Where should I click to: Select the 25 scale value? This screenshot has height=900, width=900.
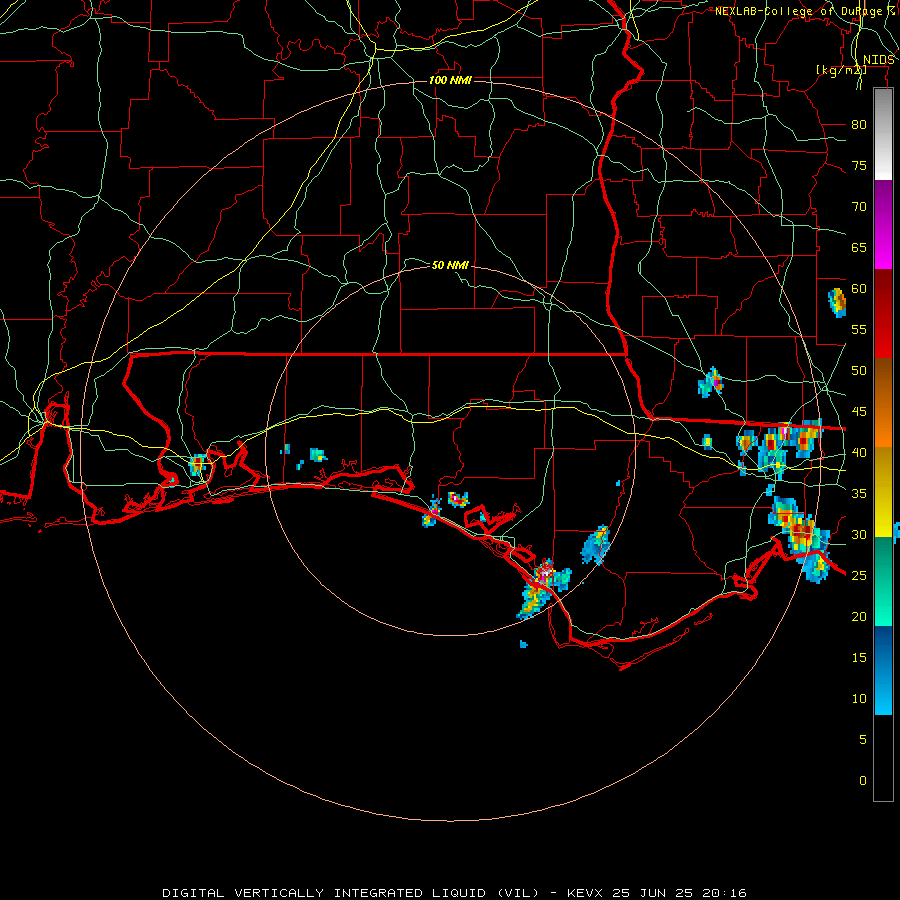859,576
